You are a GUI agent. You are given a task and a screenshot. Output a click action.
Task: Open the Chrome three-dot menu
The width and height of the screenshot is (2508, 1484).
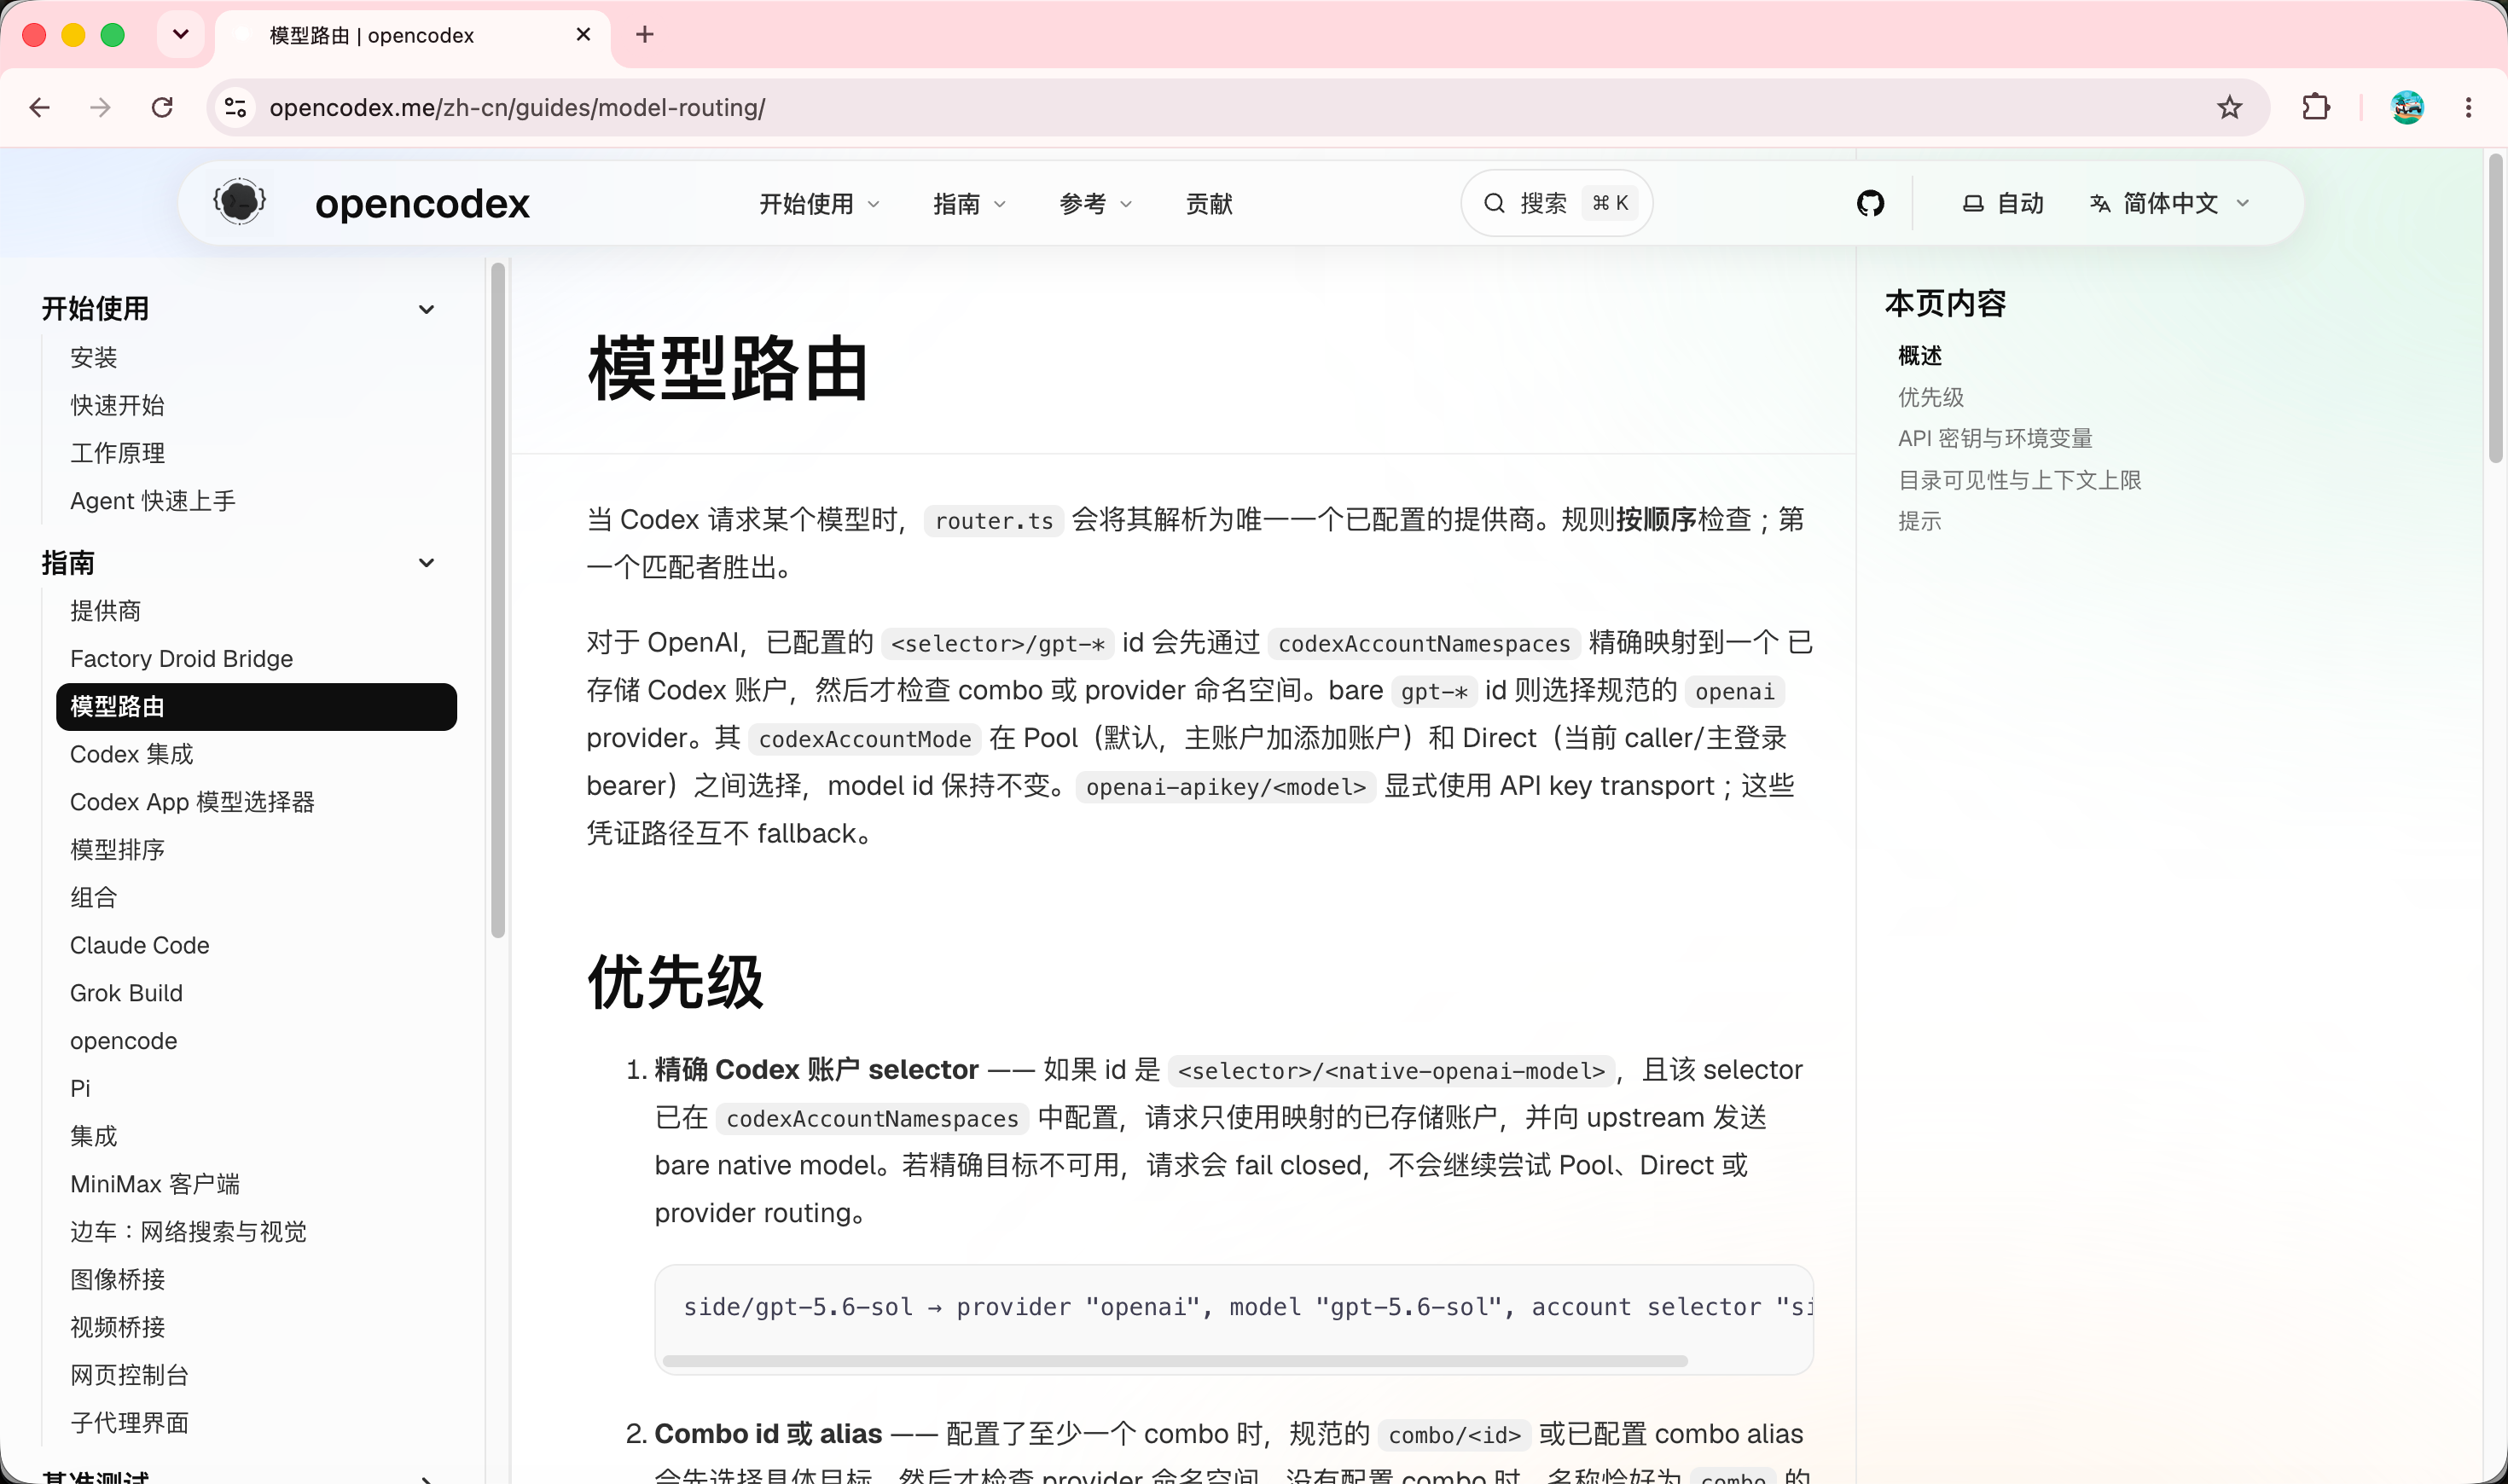(x=2468, y=107)
